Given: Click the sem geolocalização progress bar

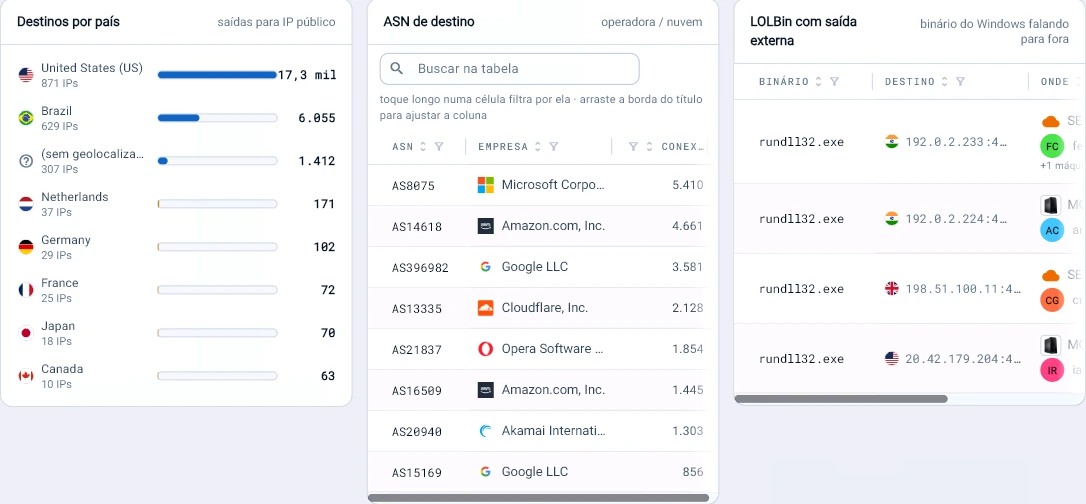Looking at the screenshot, I should 217,161.
